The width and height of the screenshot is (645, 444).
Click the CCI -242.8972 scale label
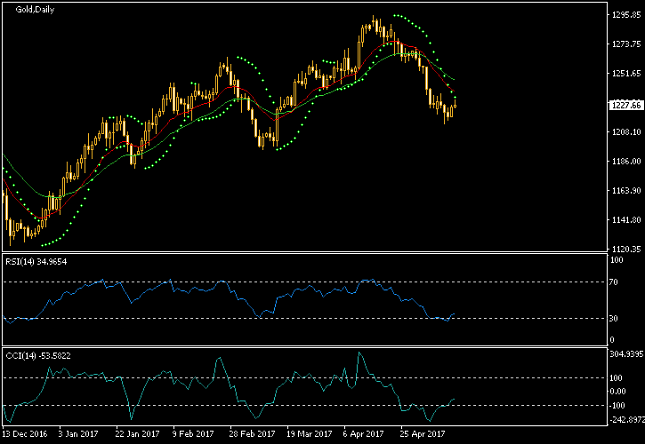pyautogui.click(x=627, y=420)
